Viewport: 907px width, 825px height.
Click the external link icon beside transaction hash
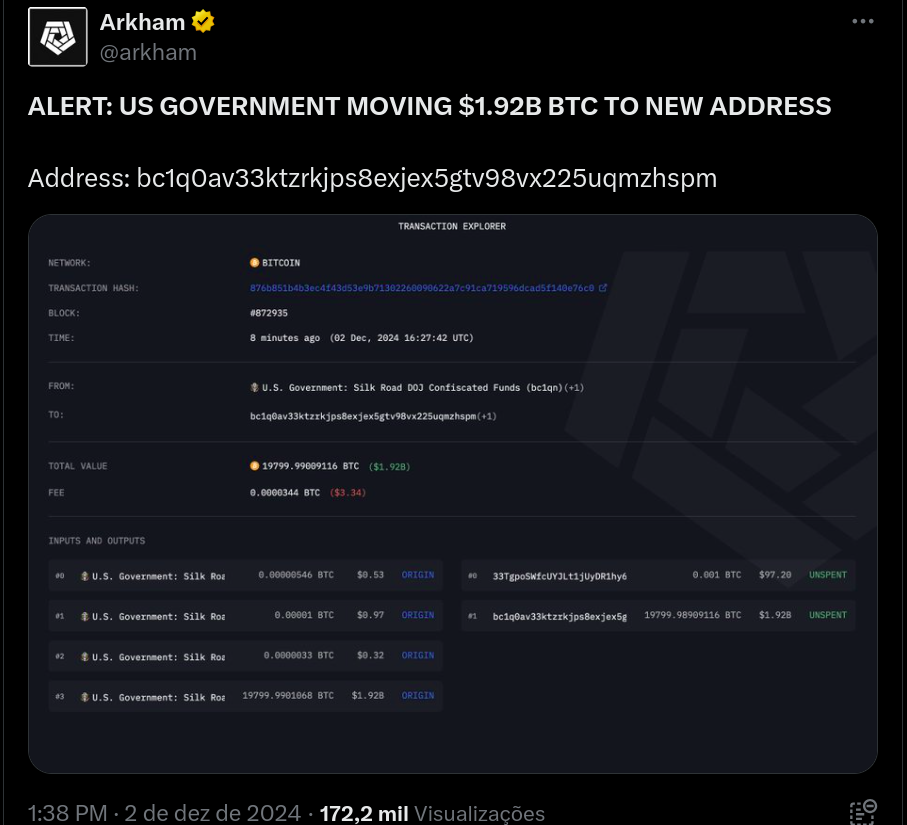603,288
